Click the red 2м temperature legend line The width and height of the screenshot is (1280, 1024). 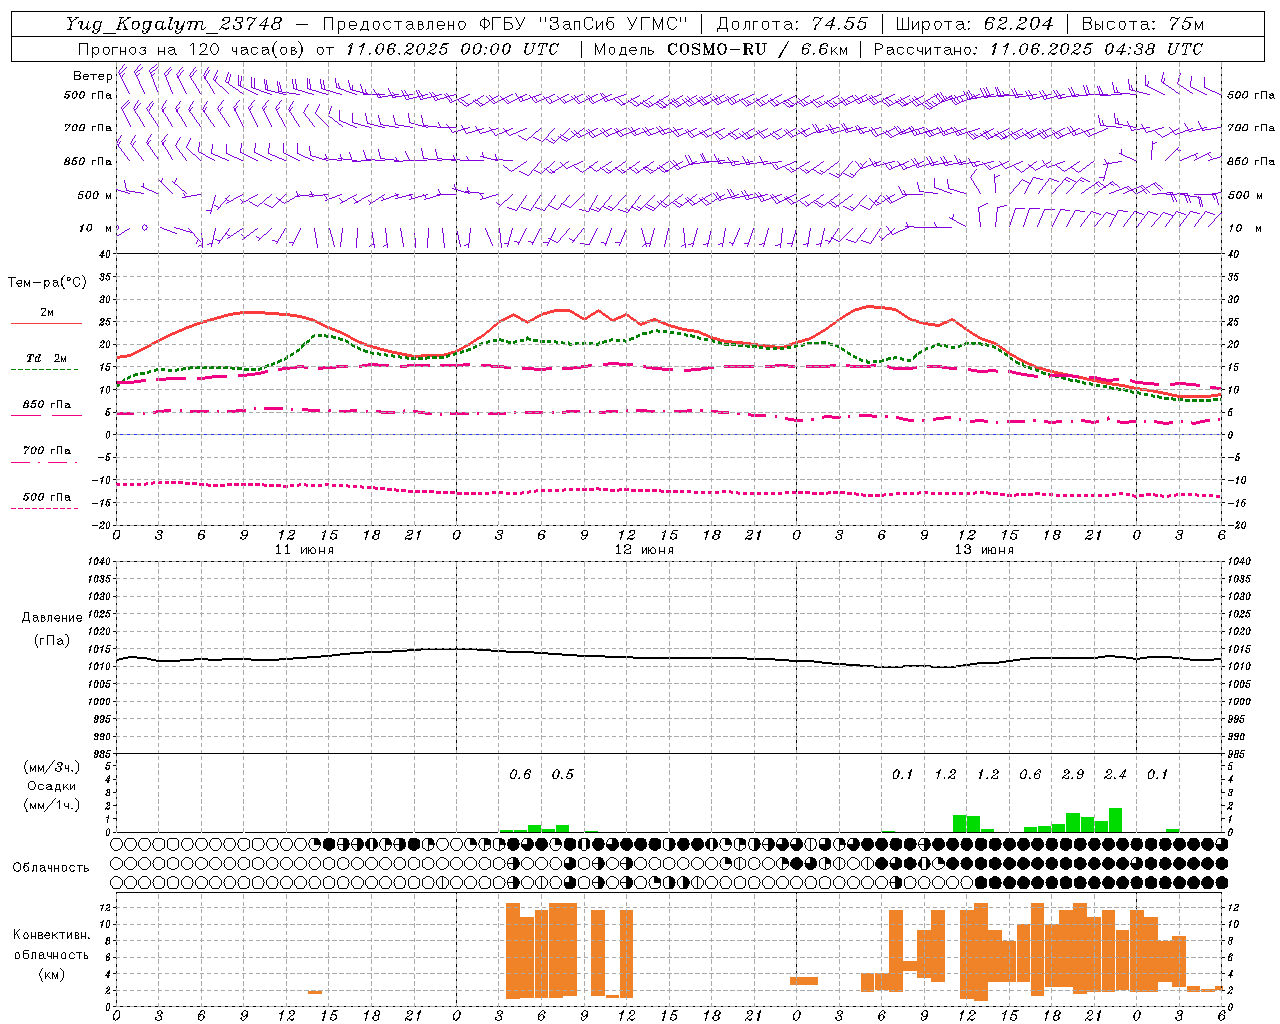point(46,323)
